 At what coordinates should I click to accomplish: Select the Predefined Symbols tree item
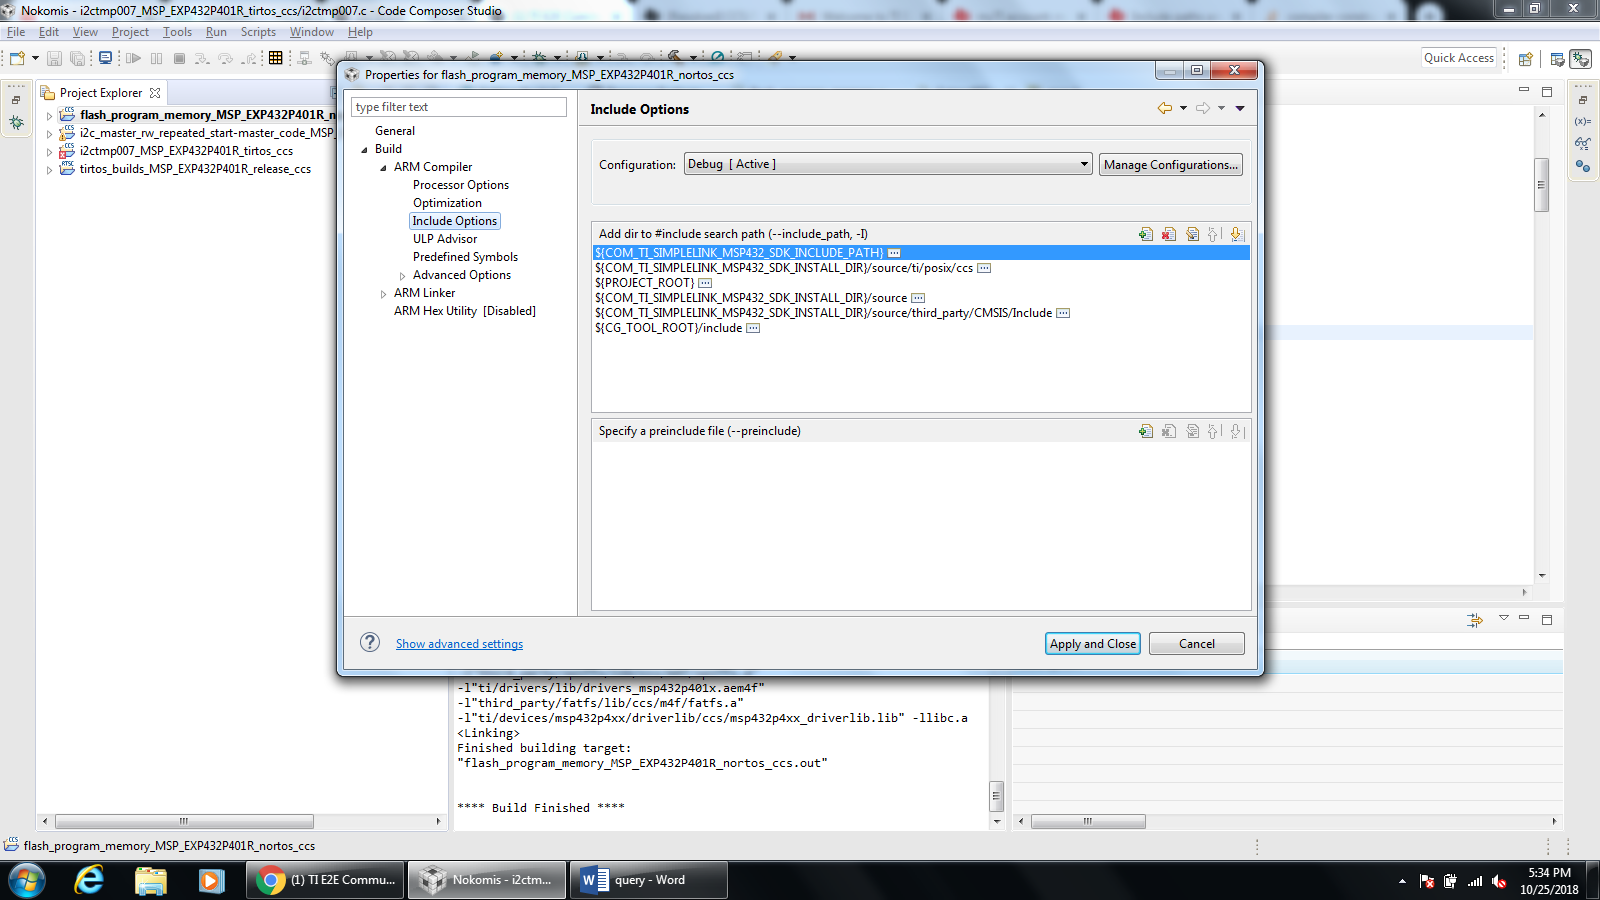pos(465,257)
